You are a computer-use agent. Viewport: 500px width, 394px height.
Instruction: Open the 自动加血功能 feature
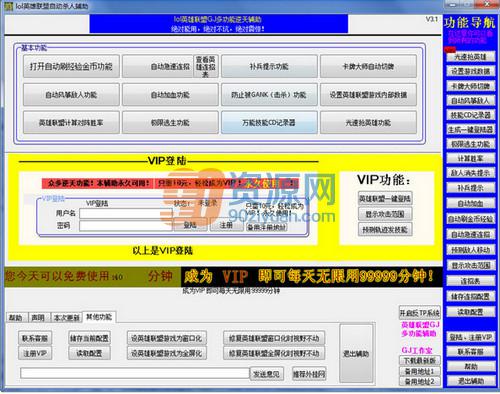170,95
